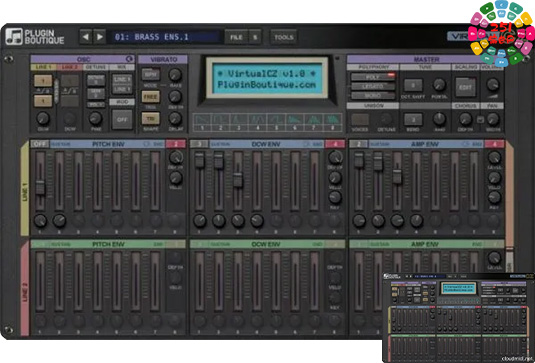
Task: Open Line 1 second waveform selector
Action: [x=43, y=101]
